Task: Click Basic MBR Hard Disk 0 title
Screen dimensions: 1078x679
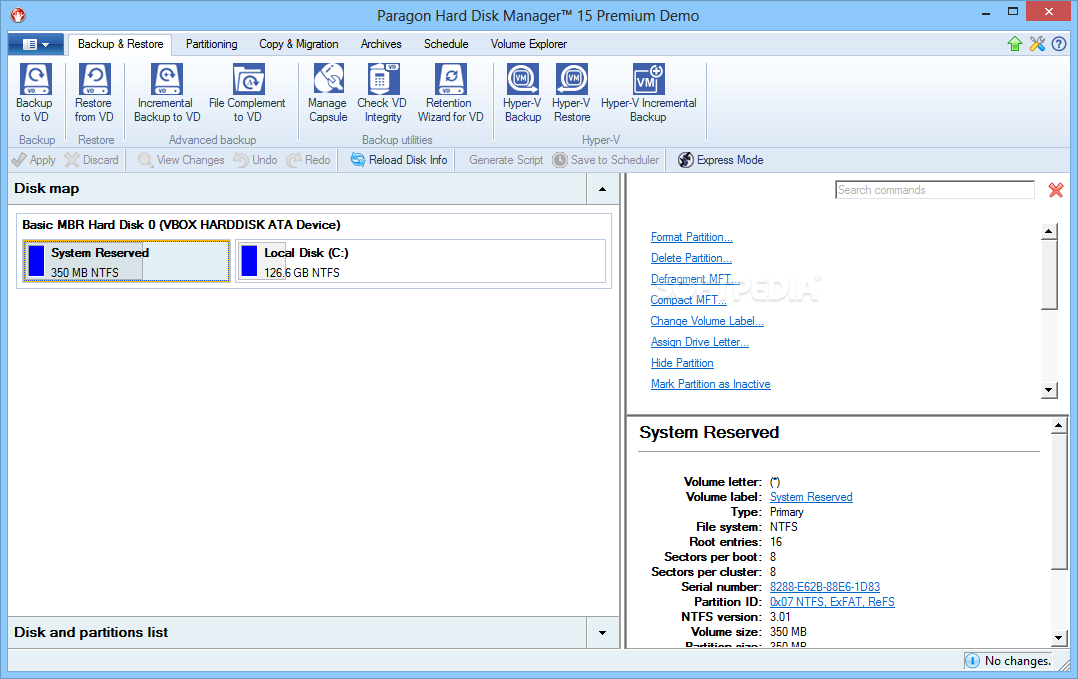Action: click(181, 225)
